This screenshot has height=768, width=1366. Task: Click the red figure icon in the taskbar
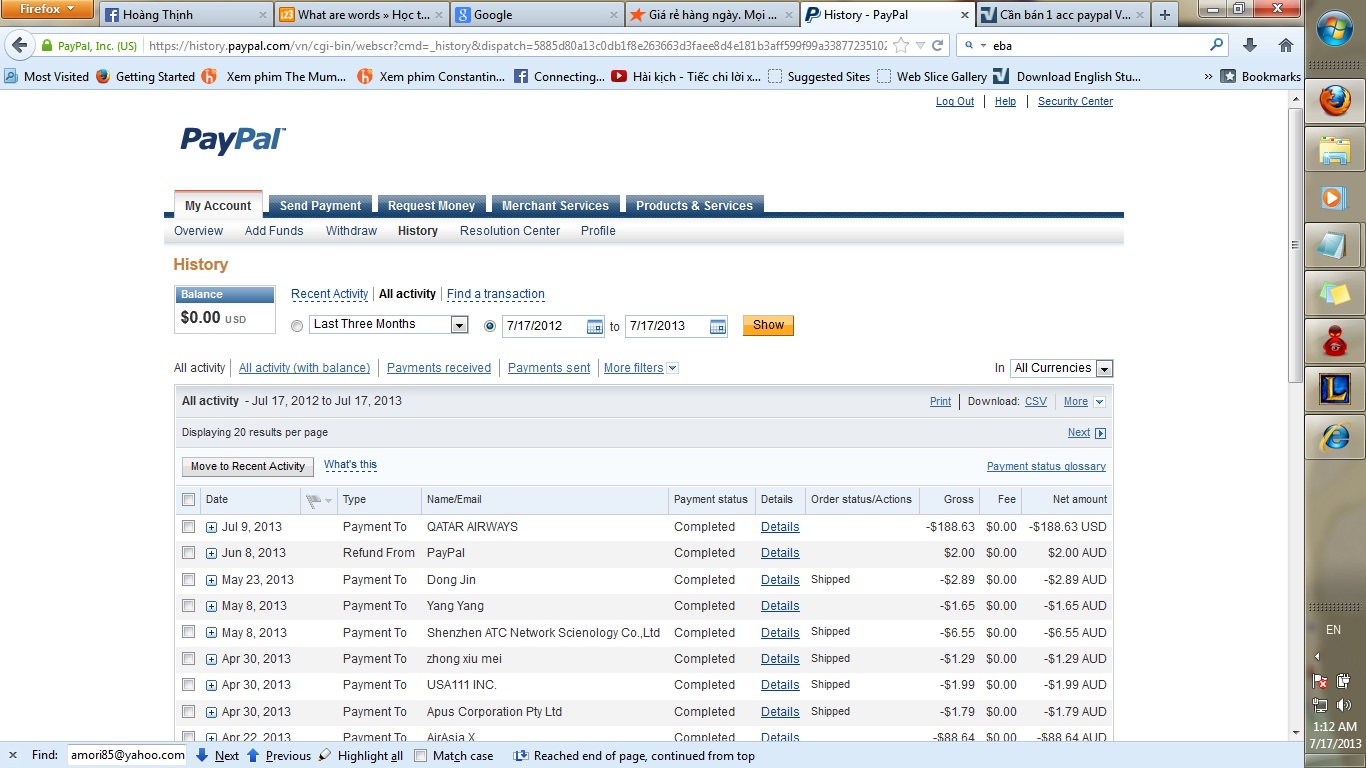1334,342
